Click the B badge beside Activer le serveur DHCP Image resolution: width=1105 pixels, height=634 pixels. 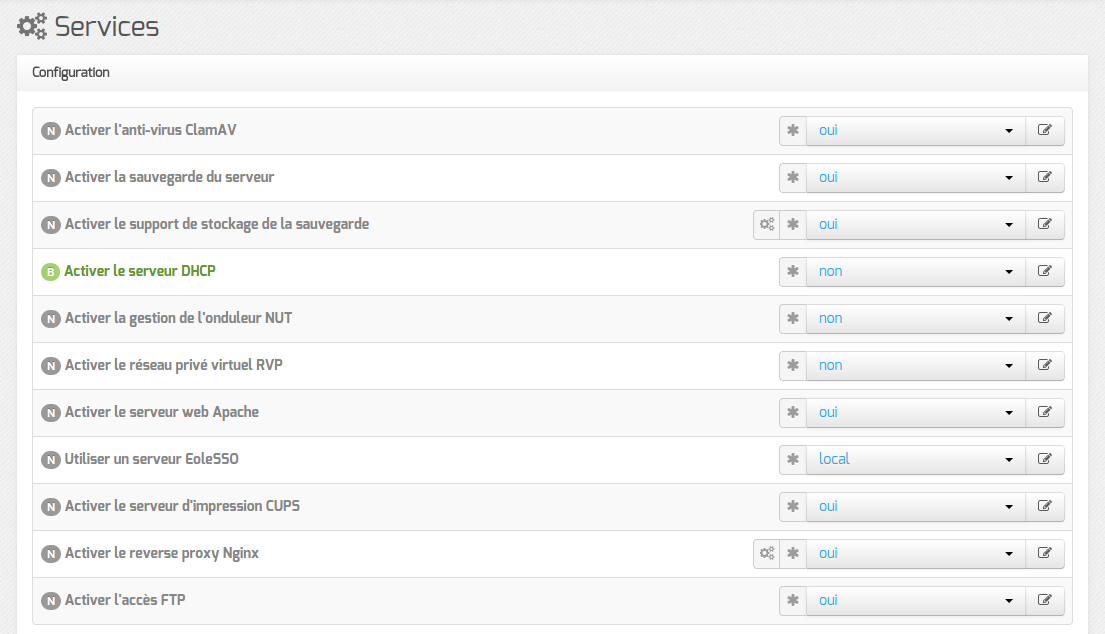(50, 272)
